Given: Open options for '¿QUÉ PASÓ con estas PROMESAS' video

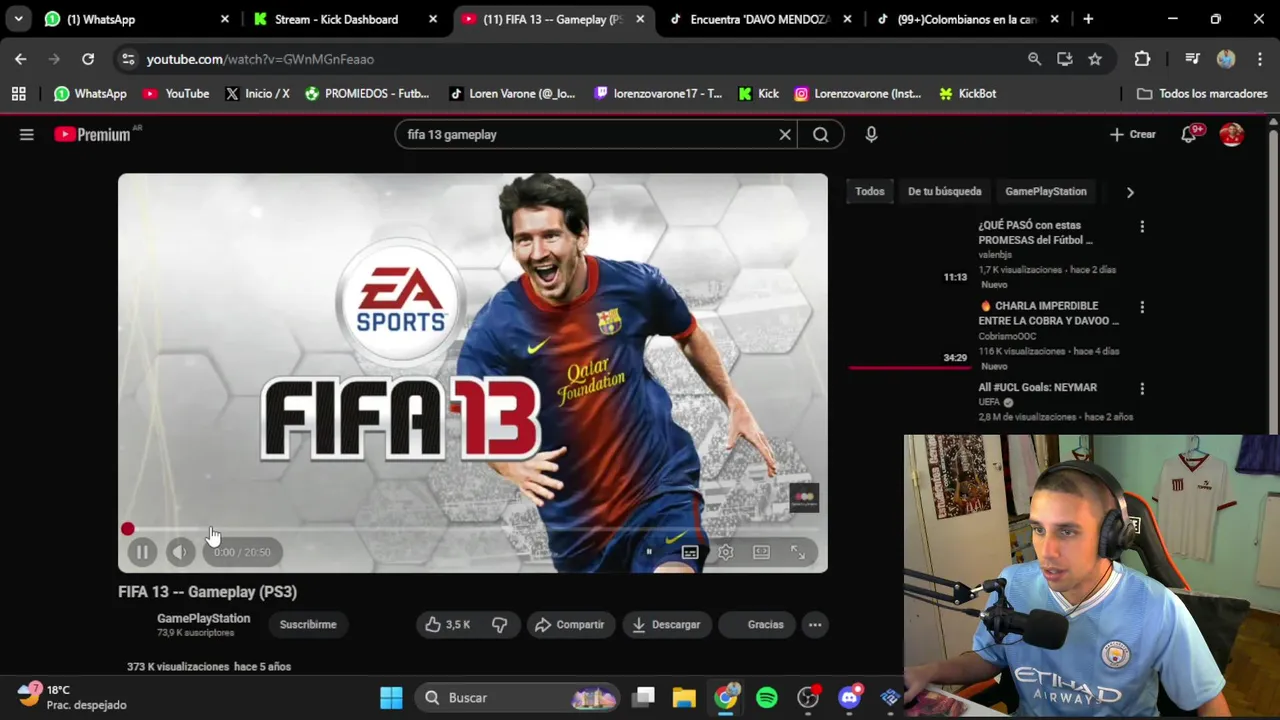Looking at the screenshot, I should (x=1142, y=226).
